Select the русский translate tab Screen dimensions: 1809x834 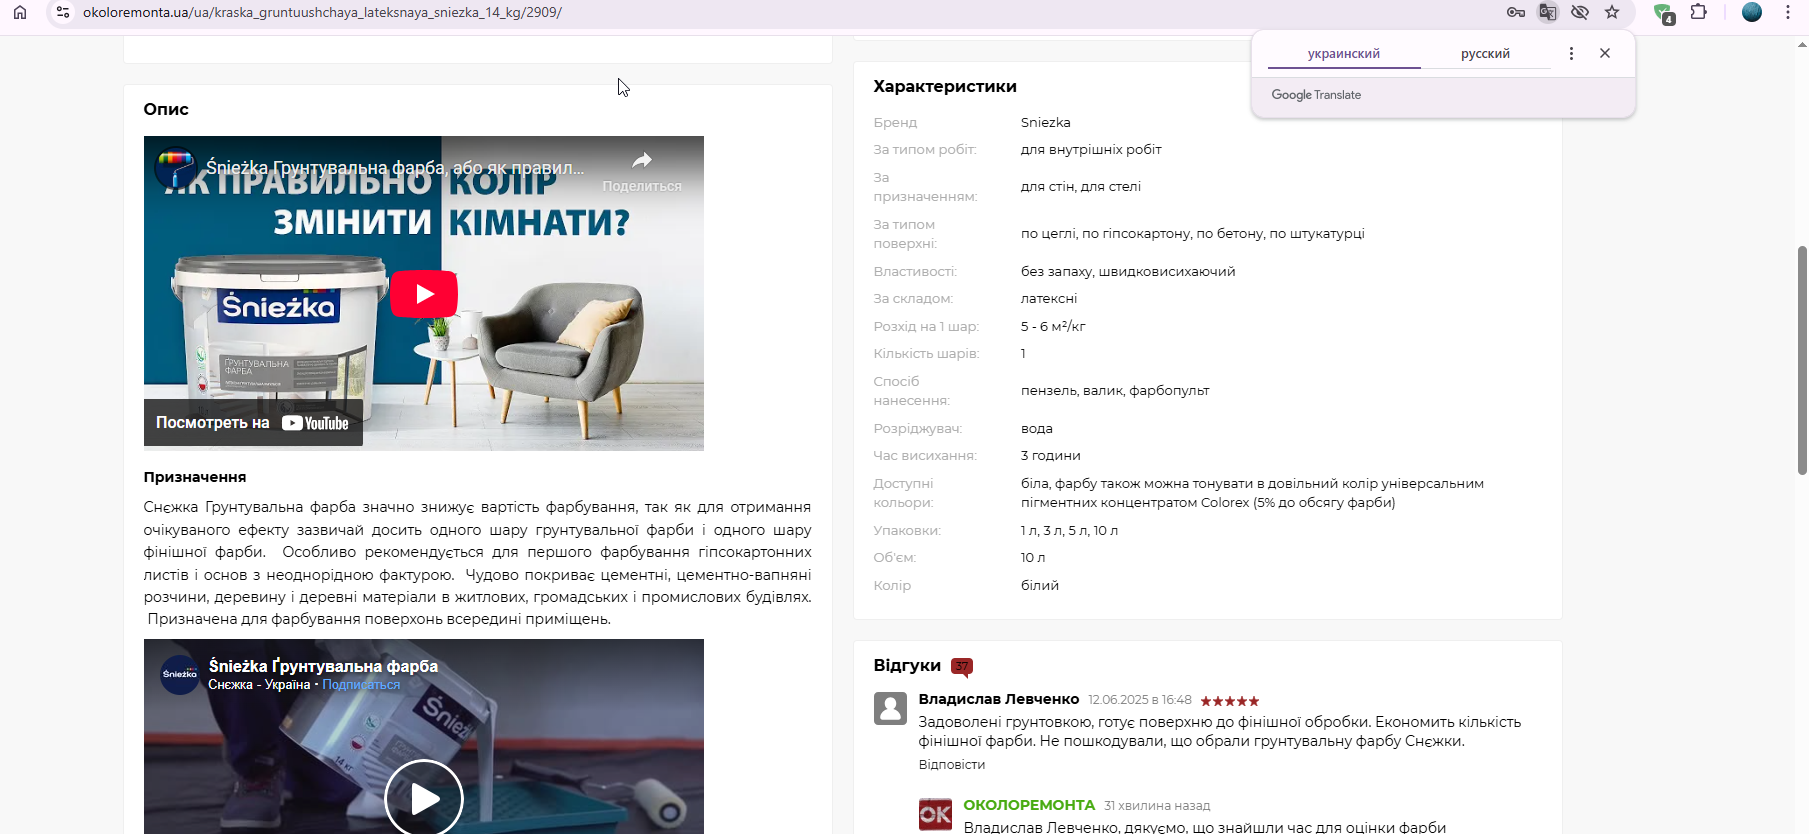(1485, 54)
